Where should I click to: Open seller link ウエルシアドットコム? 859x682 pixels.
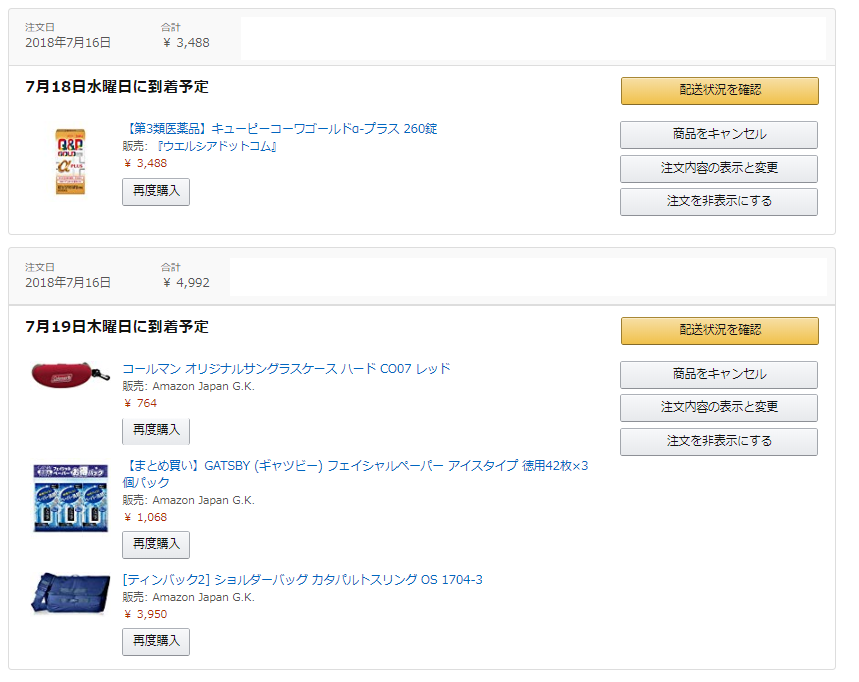coord(217,146)
